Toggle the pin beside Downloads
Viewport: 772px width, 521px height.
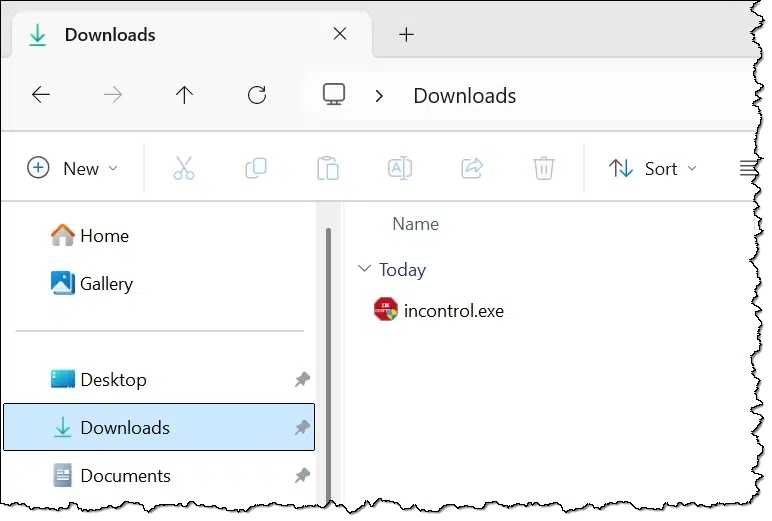point(302,427)
